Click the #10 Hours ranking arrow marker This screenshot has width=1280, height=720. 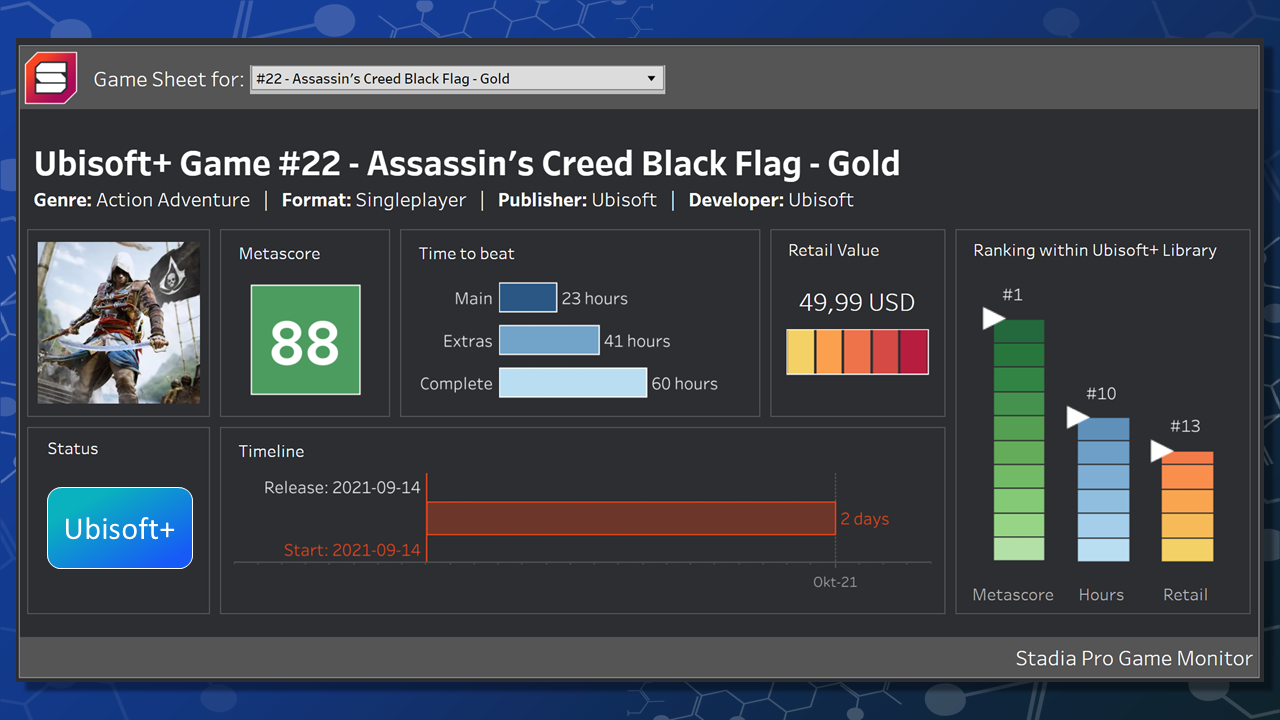(x=1077, y=417)
